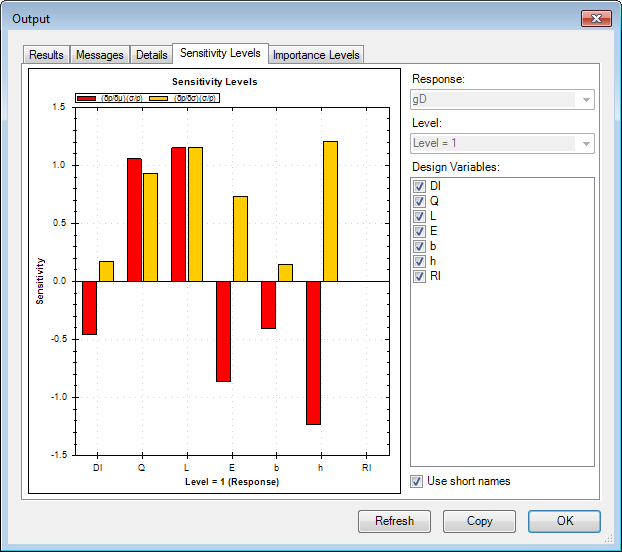Toggle the E design variable checkbox
This screenshot has width=622, height=552.
pyautogui.click(x=420, y=232)
